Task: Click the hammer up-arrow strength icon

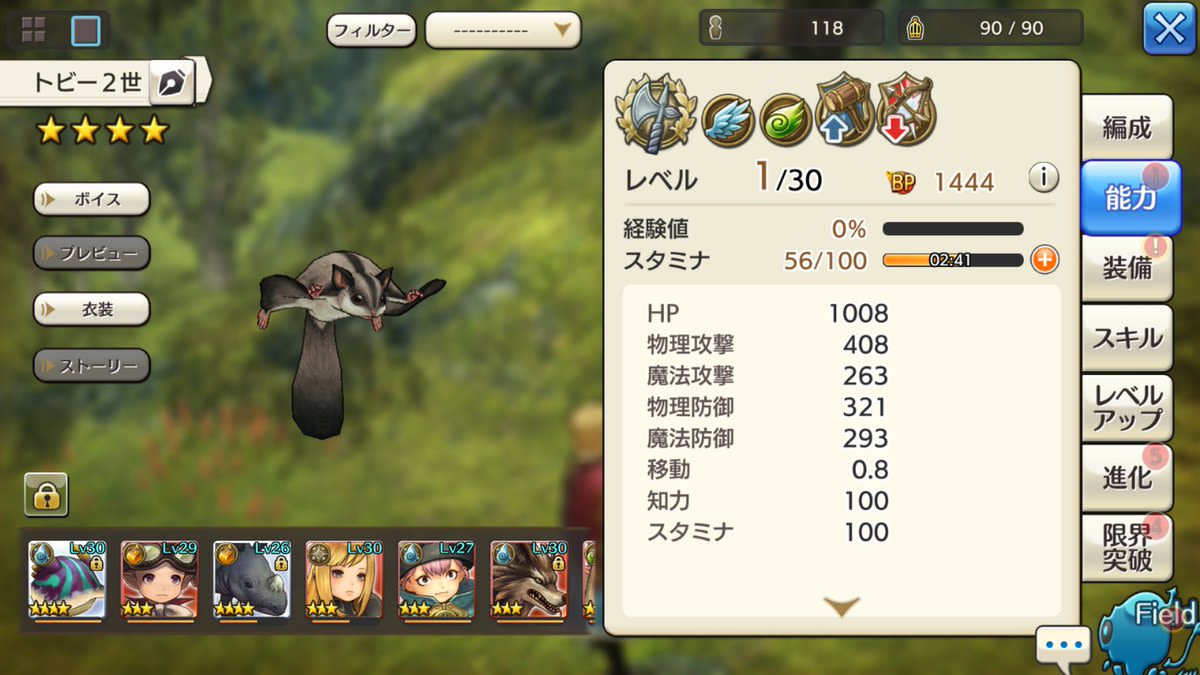Action: click(845, 110)
